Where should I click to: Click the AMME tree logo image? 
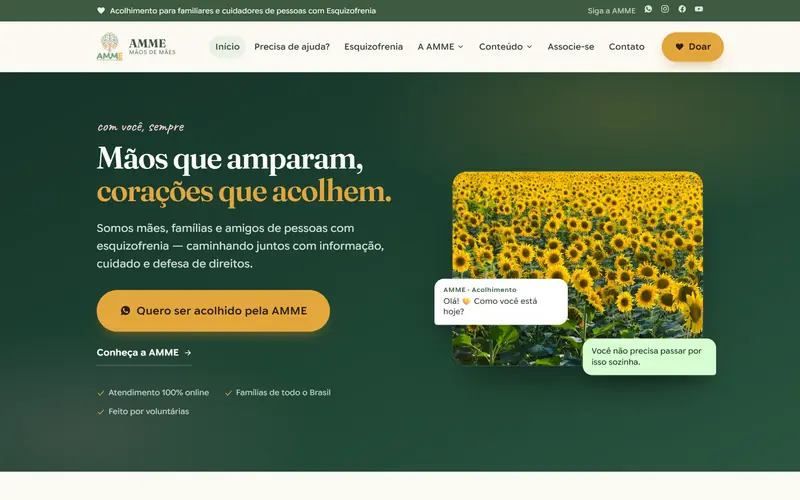pos(109,46)
